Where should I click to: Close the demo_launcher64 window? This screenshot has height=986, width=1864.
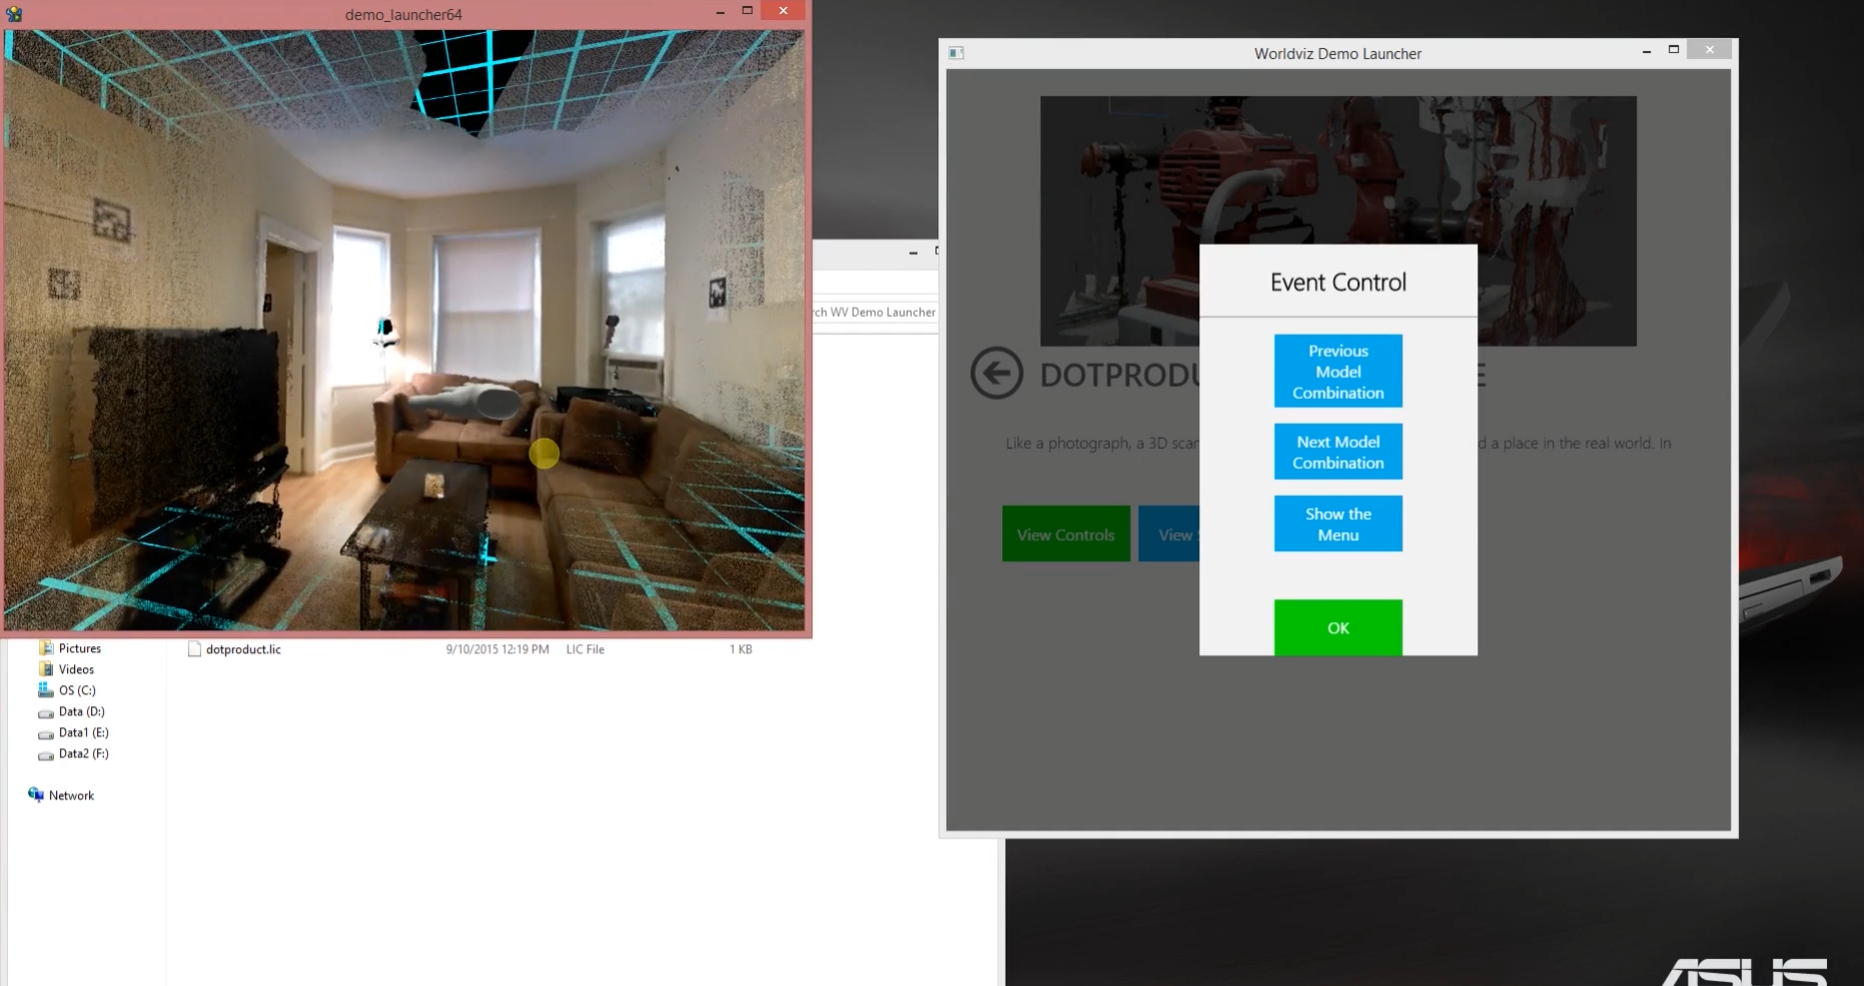tap(783, 11)
